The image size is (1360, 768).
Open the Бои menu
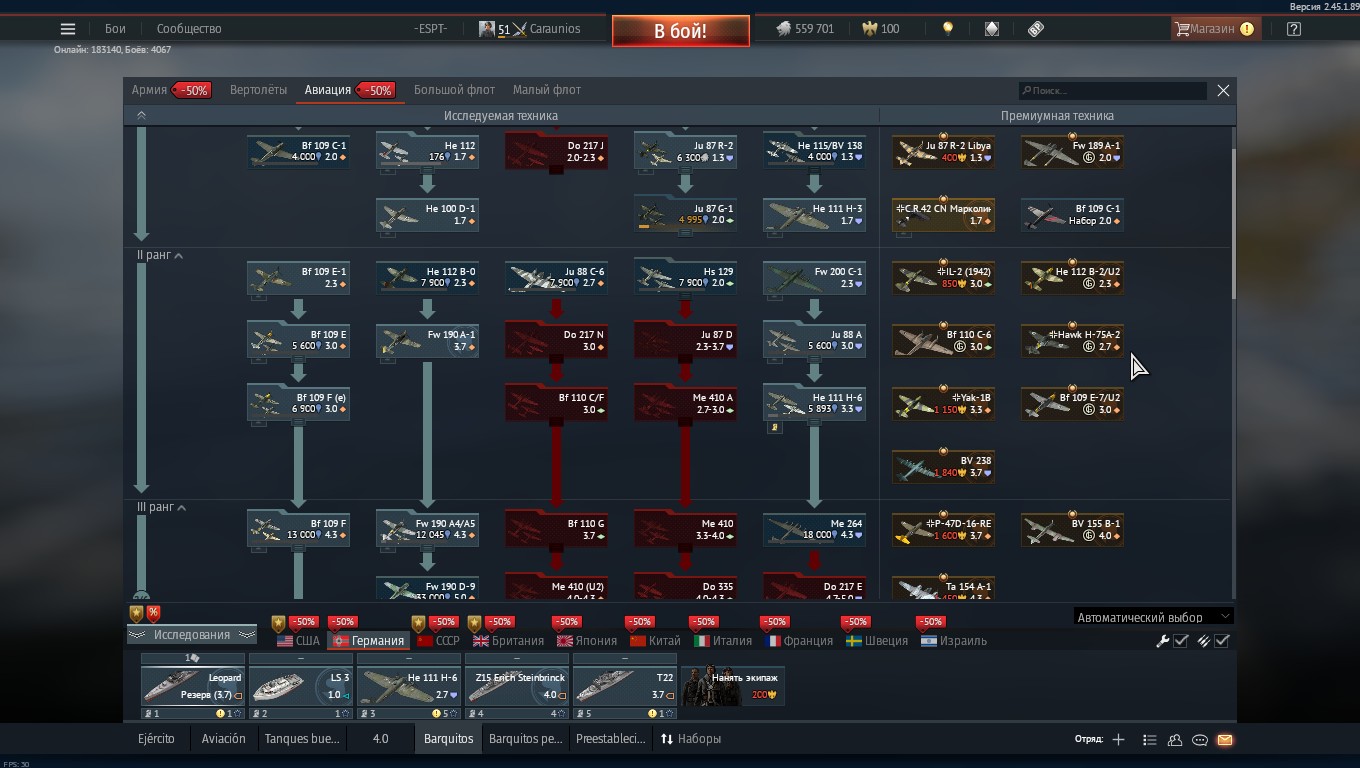pyautogui.click(x=116, y=29)
